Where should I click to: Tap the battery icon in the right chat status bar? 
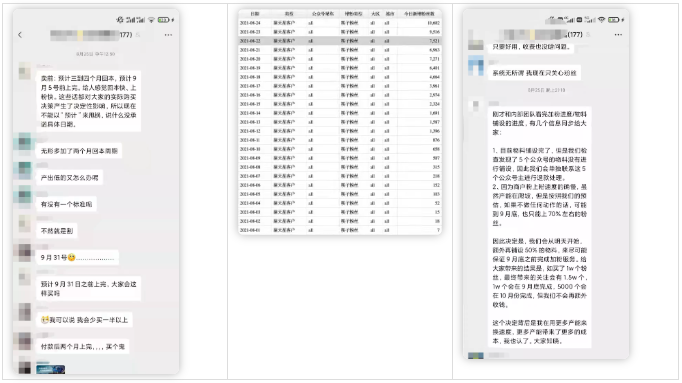(614, 20)
